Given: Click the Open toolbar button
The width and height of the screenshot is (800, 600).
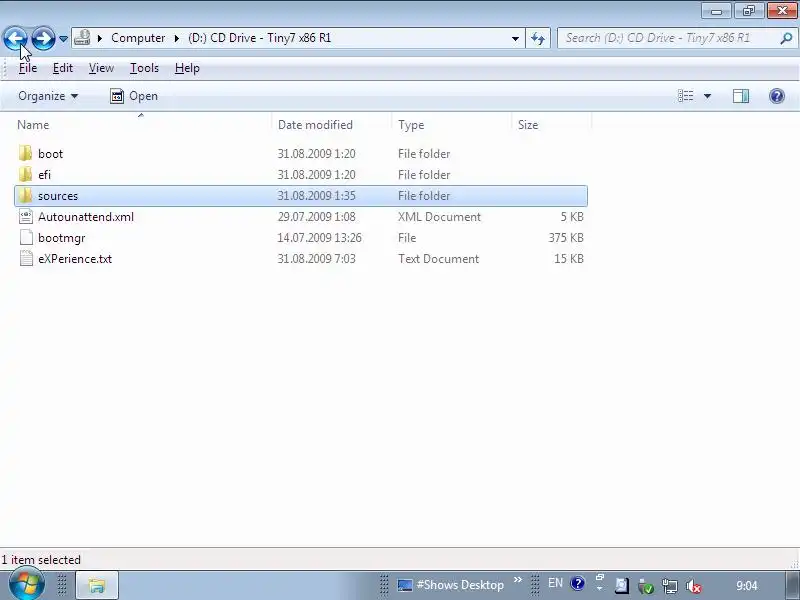Looking at the screenshot, I should [x=134, y=96].
